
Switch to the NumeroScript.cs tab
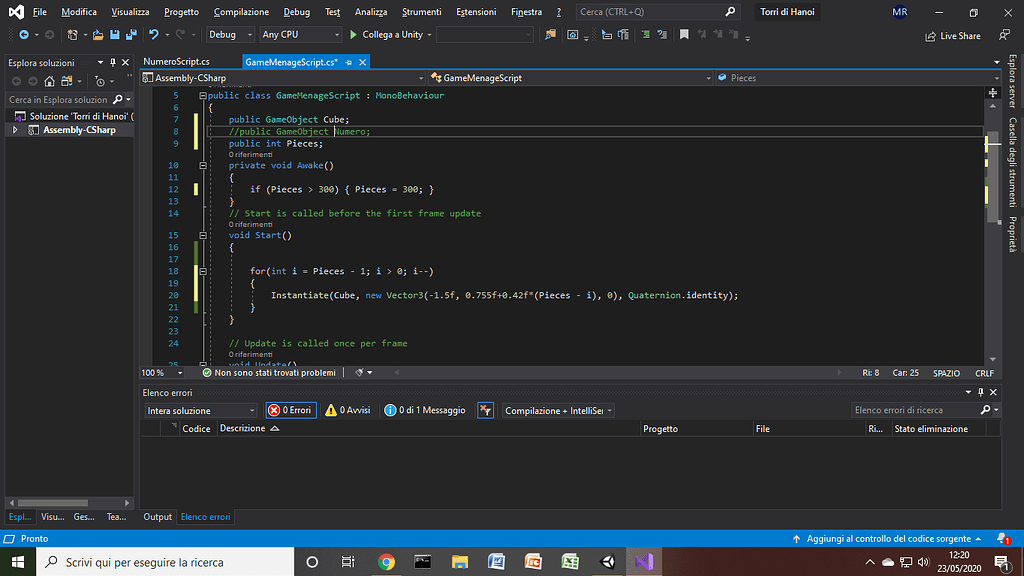coord(176,62)
